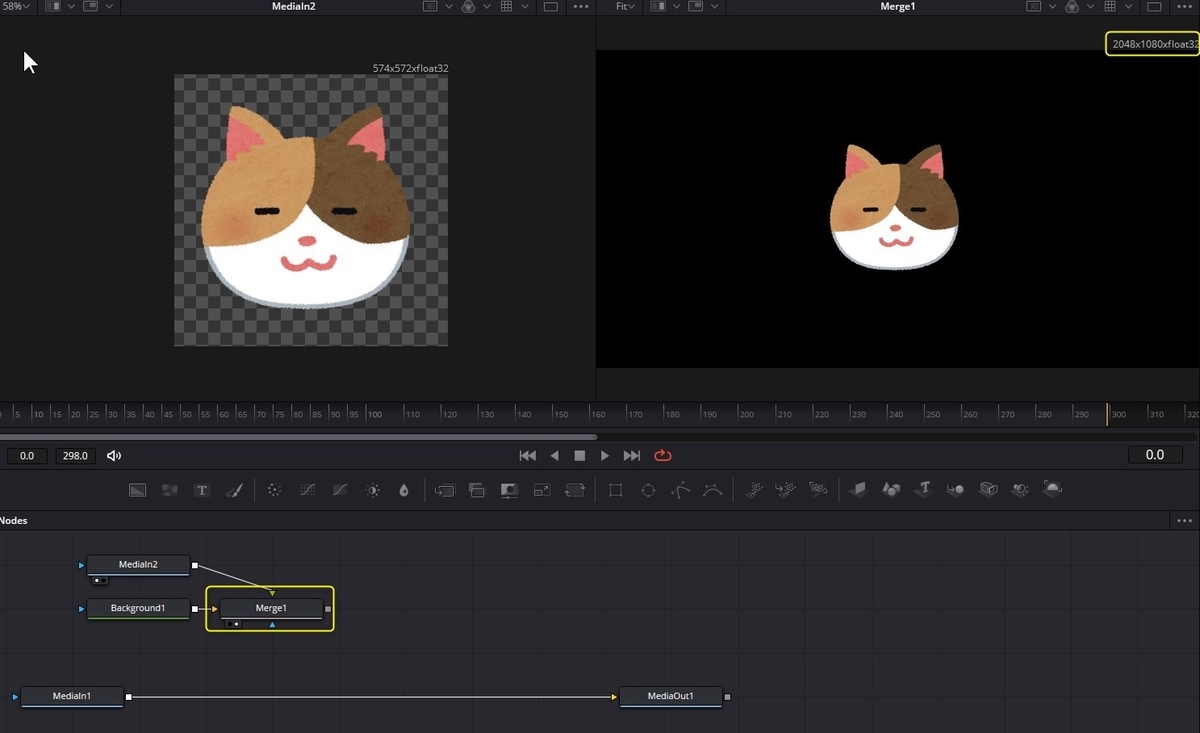The width and height of the screenshot is (1200, 733).
Task: Add a Text+ node from the toolbar
Action: pyautogui.click(x=202, y=490)
